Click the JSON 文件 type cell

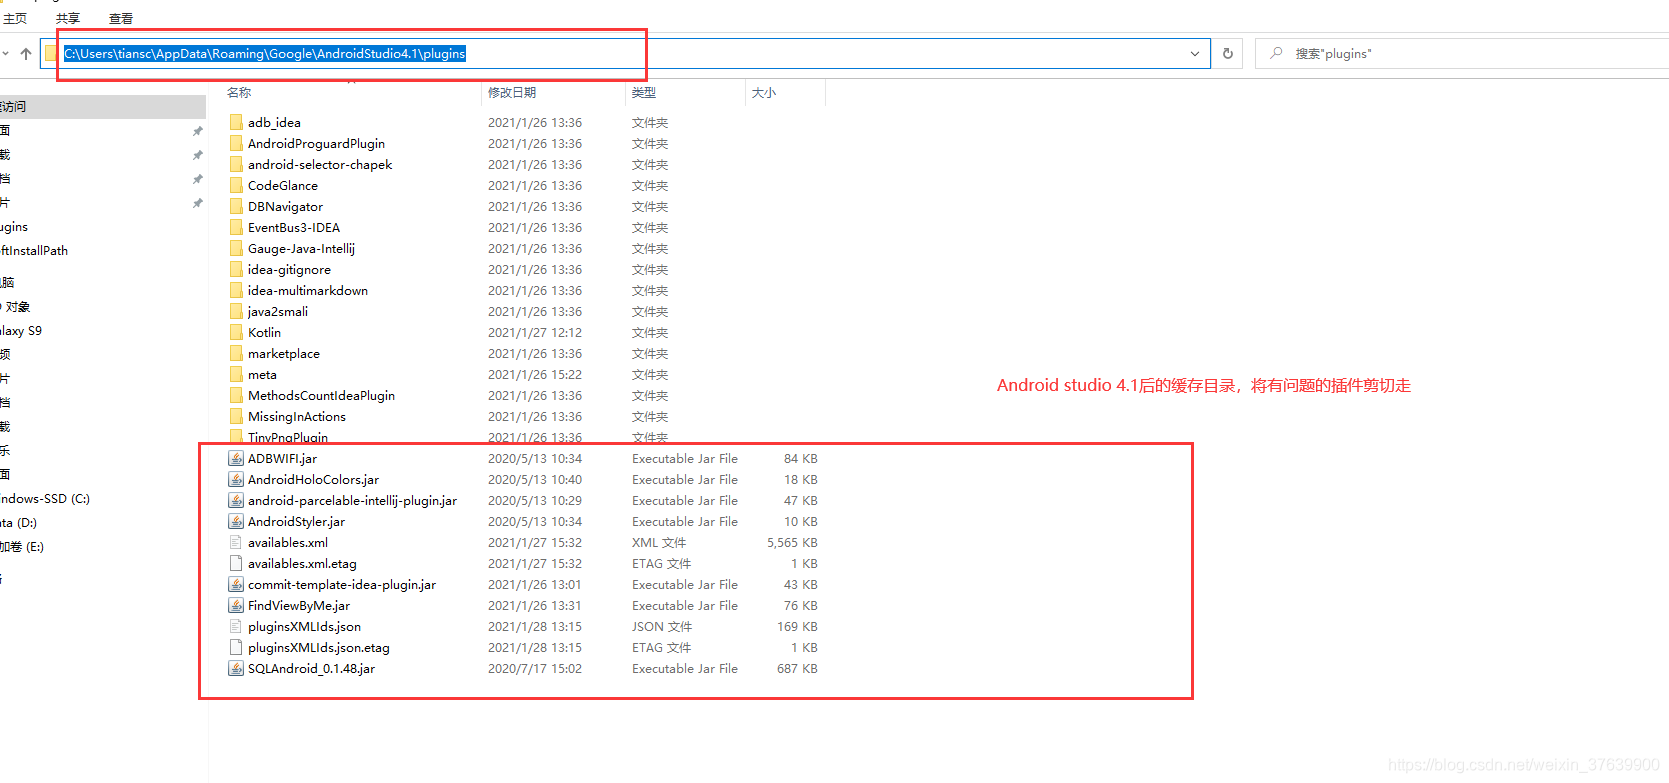click(x=662, y=626)
